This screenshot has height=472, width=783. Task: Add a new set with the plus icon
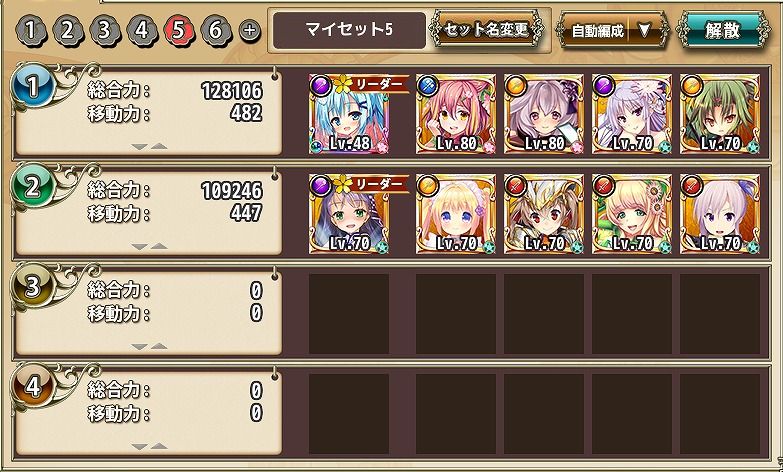pyautogui.click(x=250, y=31)
